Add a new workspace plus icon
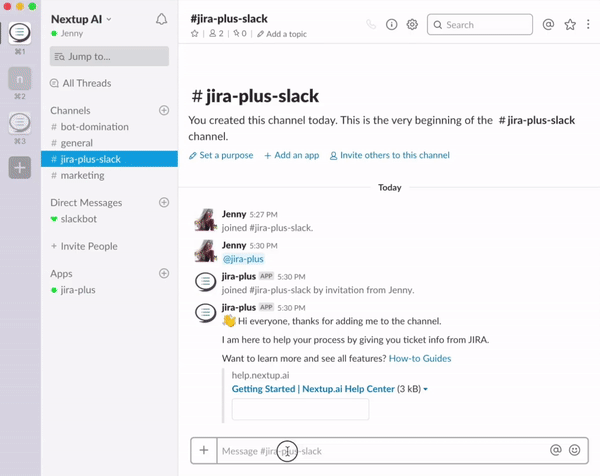This screenshot has height=476, width=600. pos(20,169)
